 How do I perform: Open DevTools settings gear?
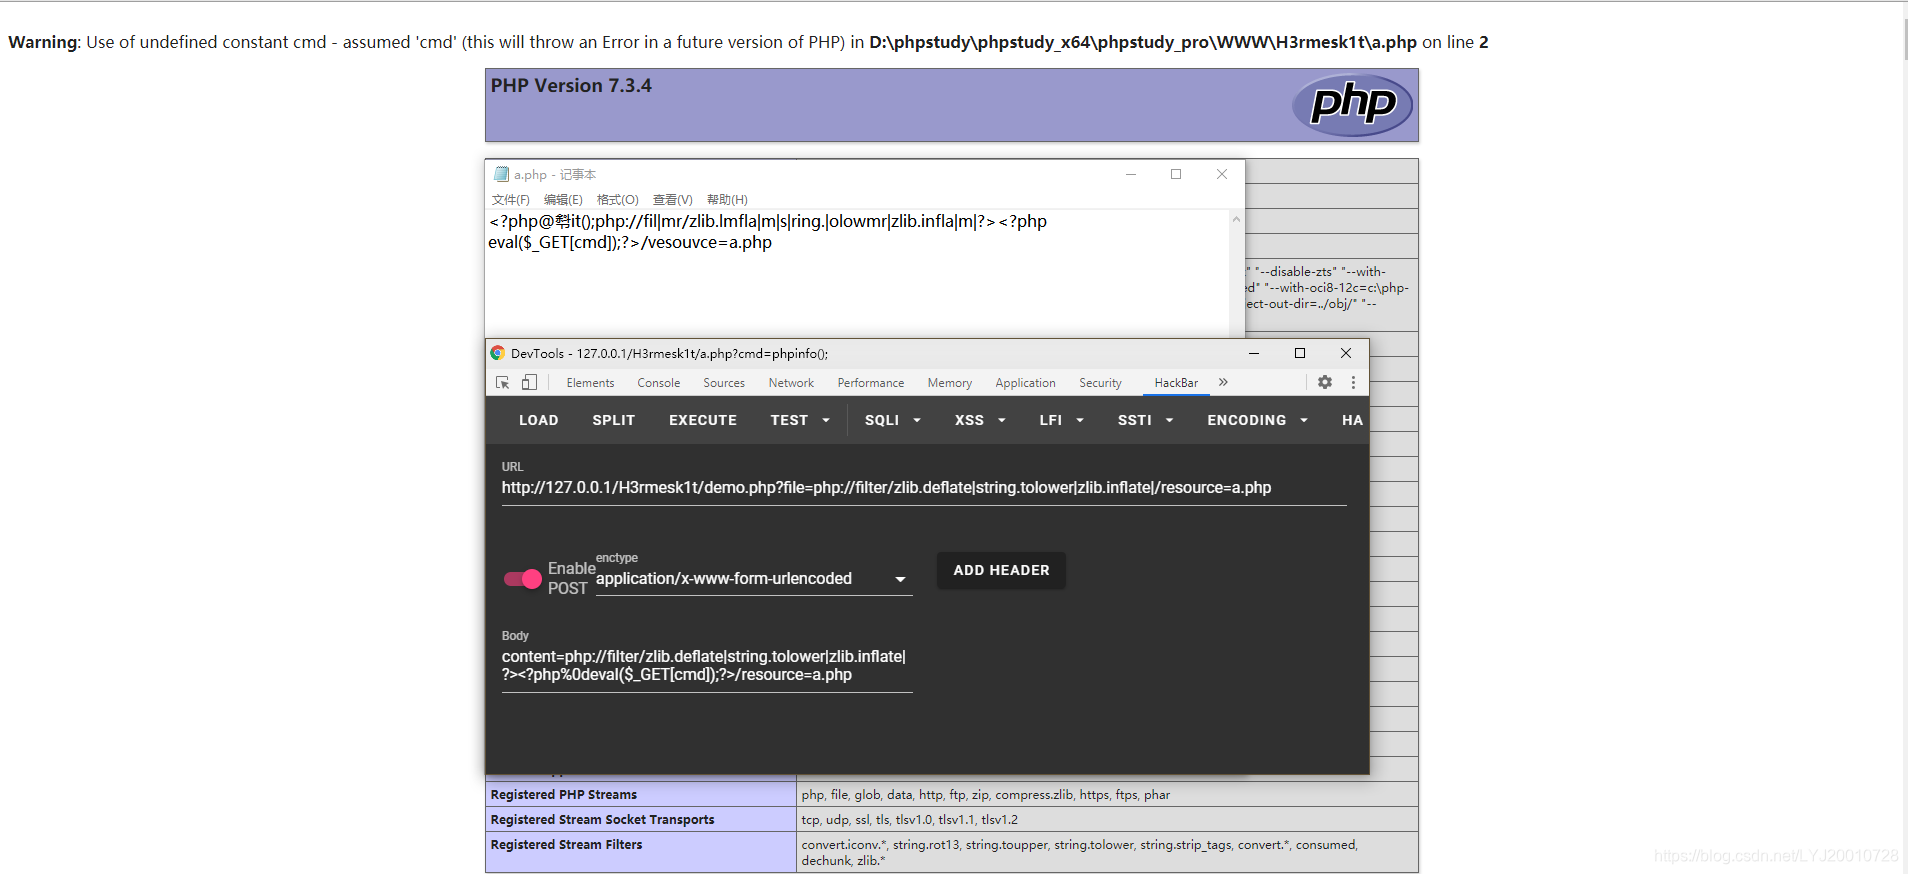point(1325,382)
